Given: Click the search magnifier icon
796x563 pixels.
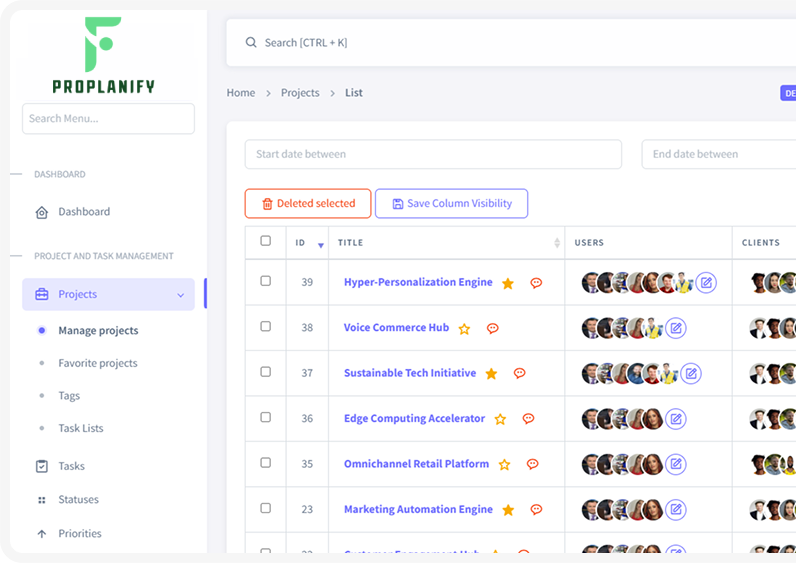Looking at the screenshot, I should [x=251, y=43].
